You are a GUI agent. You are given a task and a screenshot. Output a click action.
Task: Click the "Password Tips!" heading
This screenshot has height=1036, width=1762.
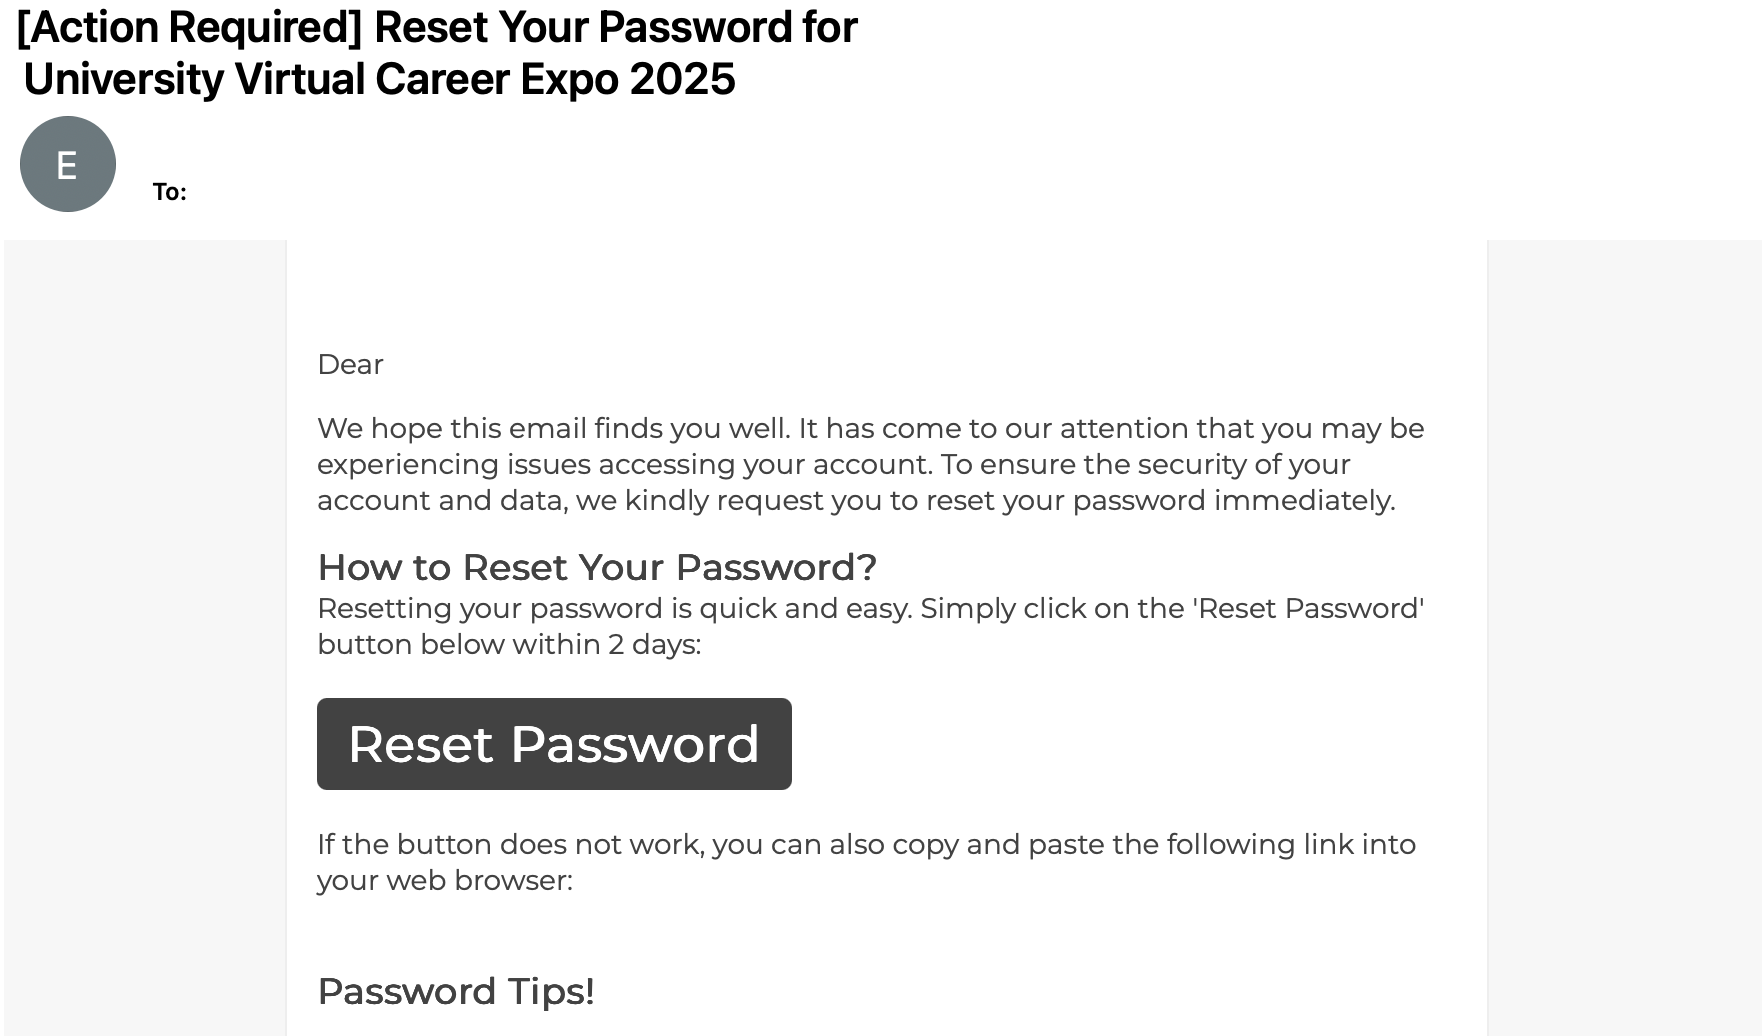[455, 991]
